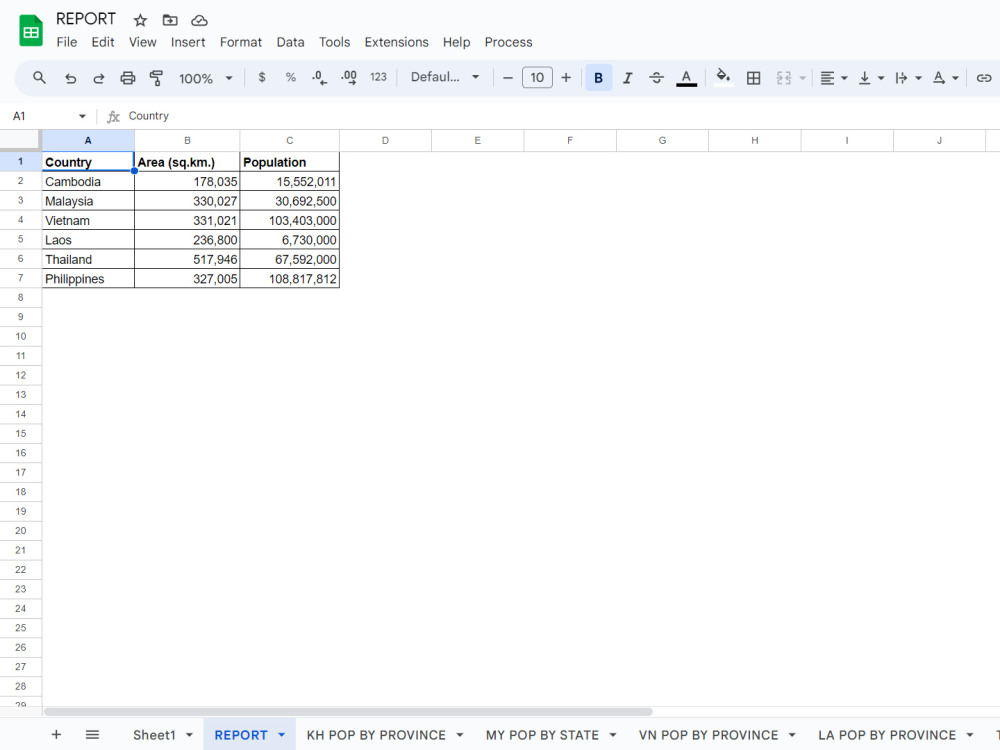The height and width of the screenshot is (750, 1000).
Task: Format as percent
Action: (x=291, y=78)
